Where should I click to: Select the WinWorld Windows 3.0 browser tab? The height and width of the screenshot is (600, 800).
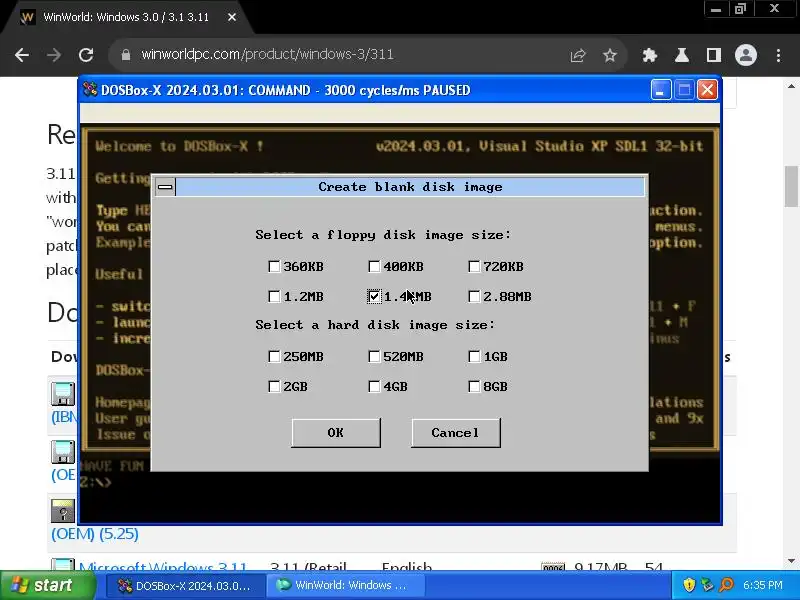(127, 17)
